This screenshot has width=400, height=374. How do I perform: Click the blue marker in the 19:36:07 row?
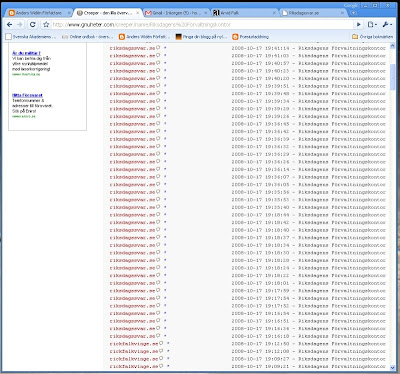165,176
